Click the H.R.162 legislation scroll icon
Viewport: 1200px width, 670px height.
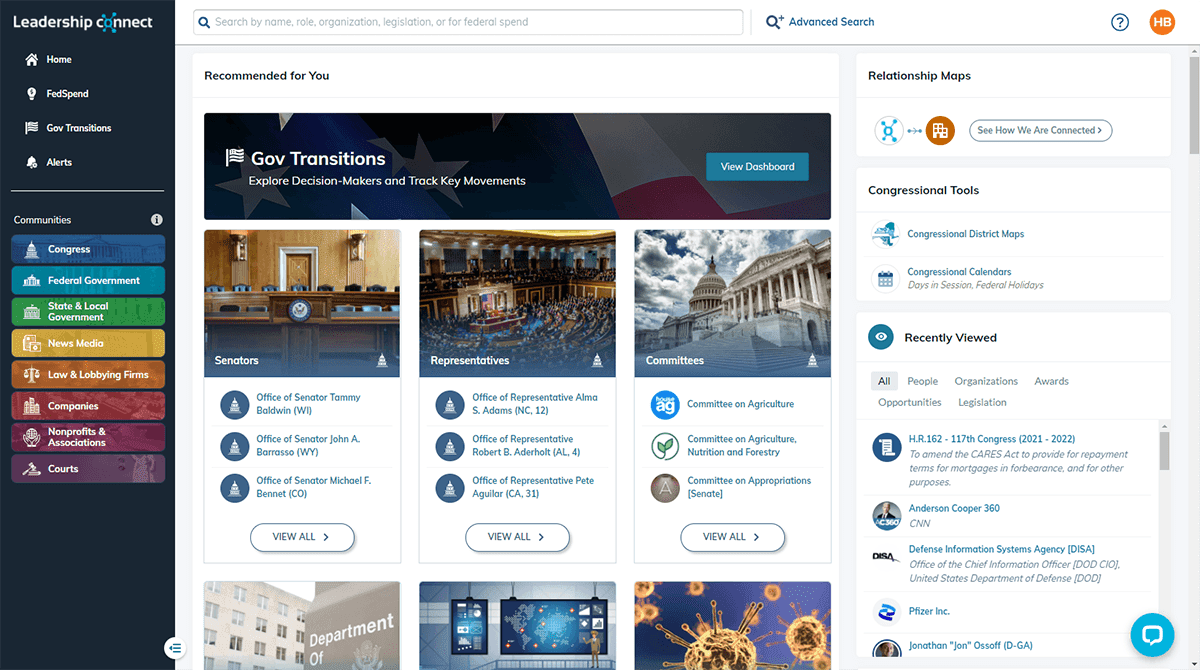tap(886, 446)
